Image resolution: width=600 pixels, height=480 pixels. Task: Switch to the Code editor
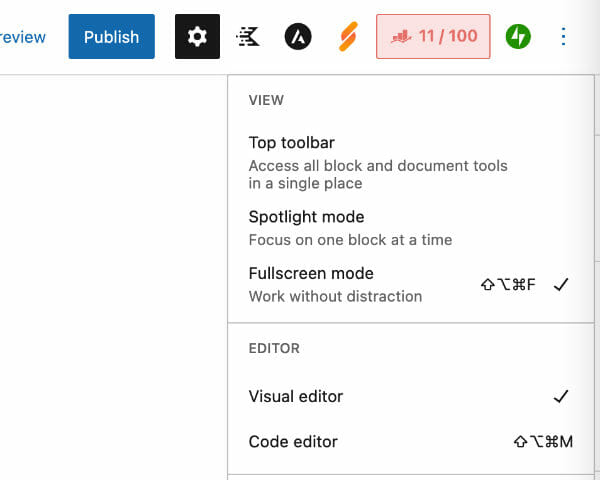click(293, 441)
